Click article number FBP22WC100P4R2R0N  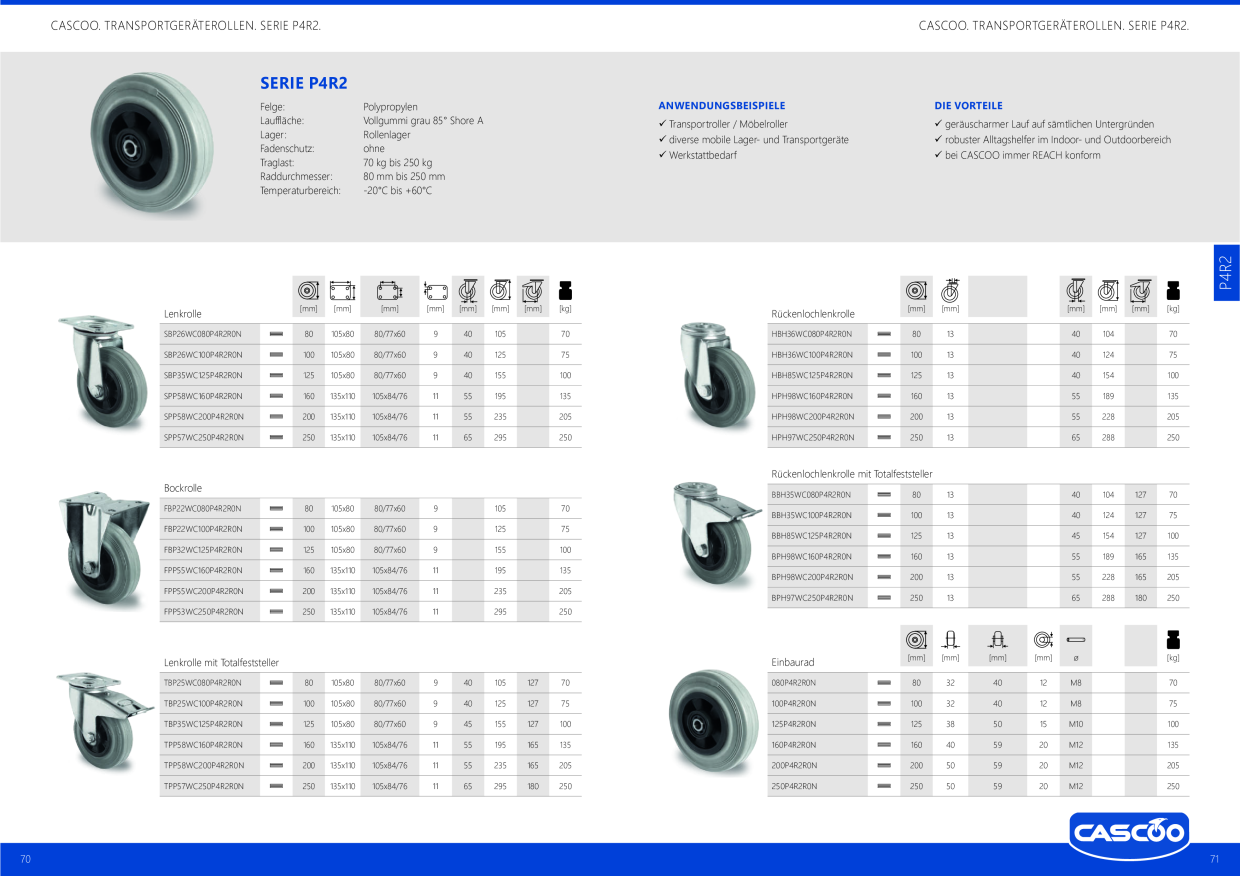[x=203, y=529]
